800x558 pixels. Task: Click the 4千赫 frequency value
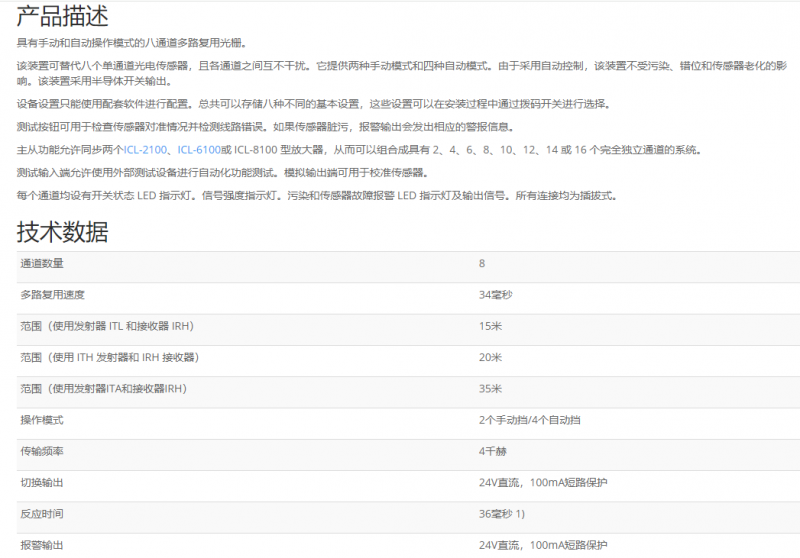493,451
